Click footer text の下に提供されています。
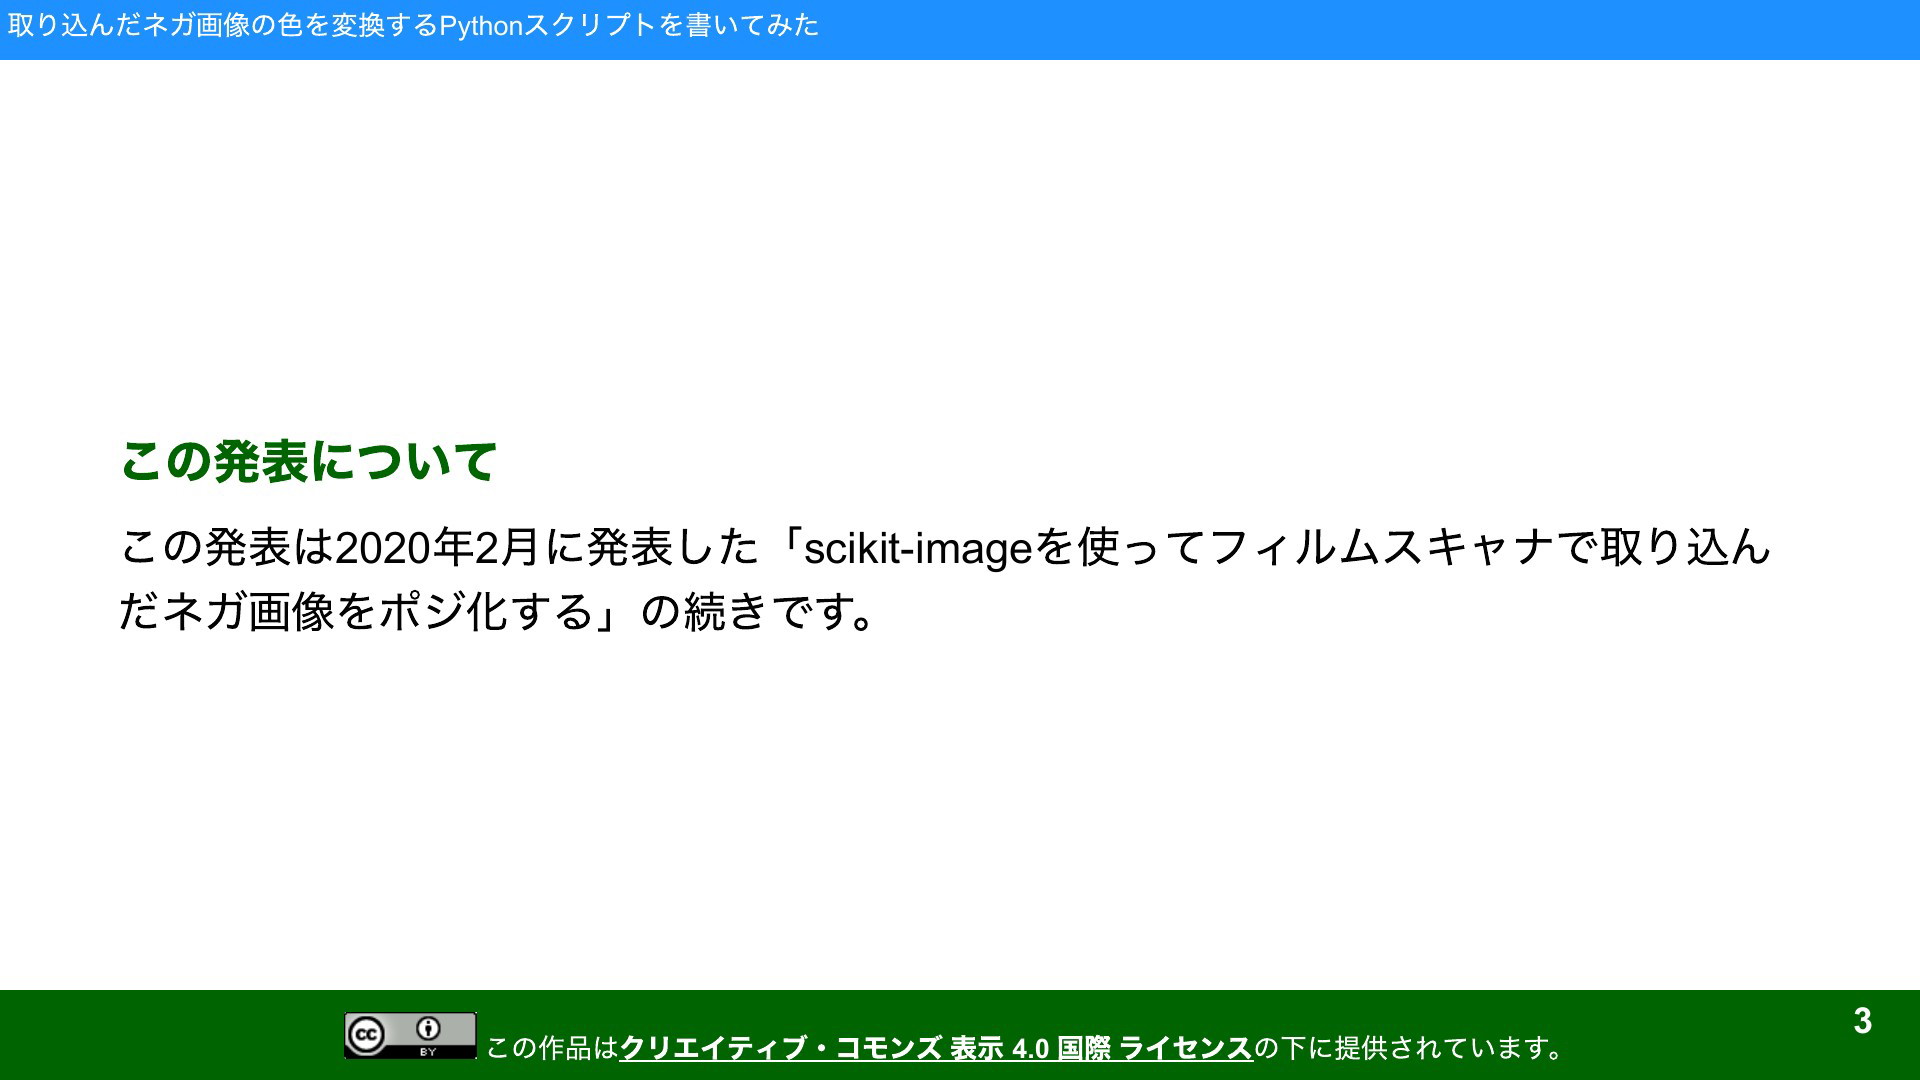1920x1080 pixels. pyautogui.click(x=1409, y=1048)
